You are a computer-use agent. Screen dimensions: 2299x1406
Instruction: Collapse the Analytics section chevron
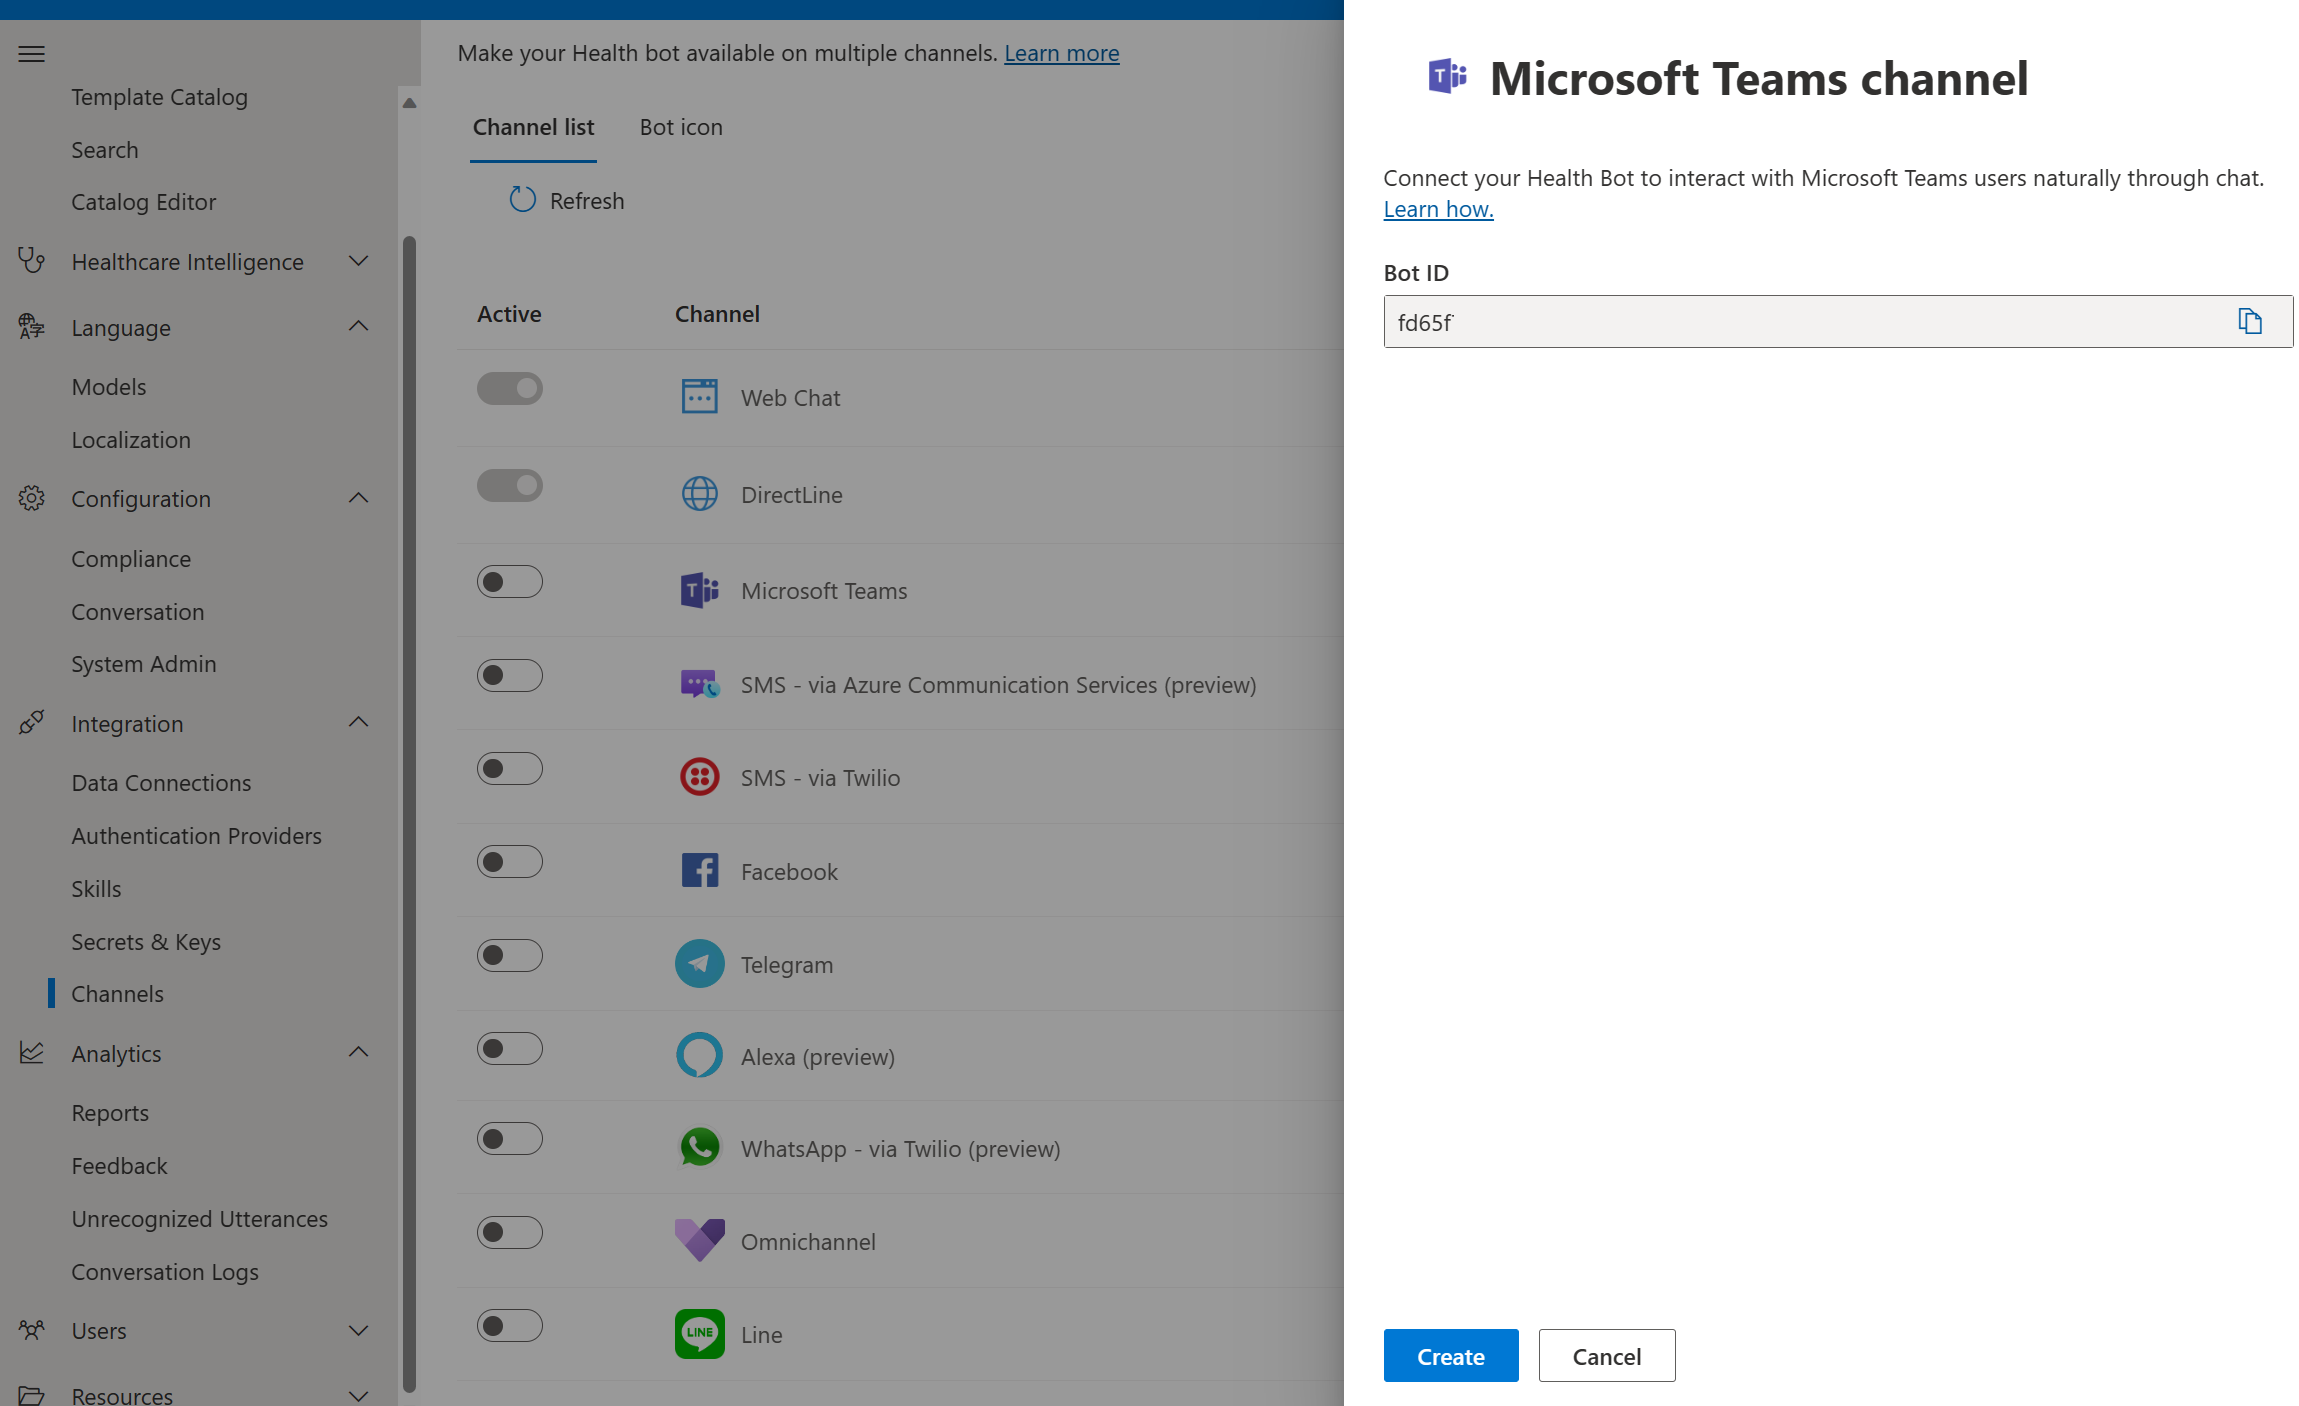358,1052
